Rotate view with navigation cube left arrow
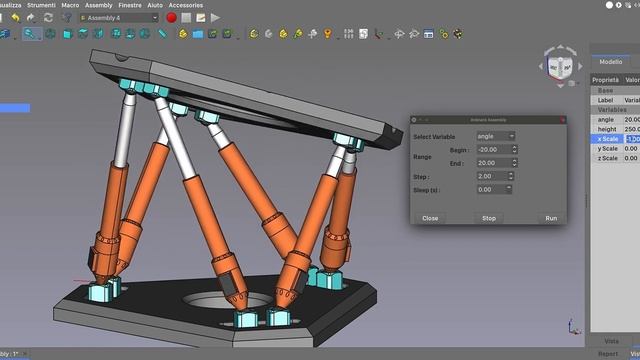This screenshot has width=640, height=360. 541,66
